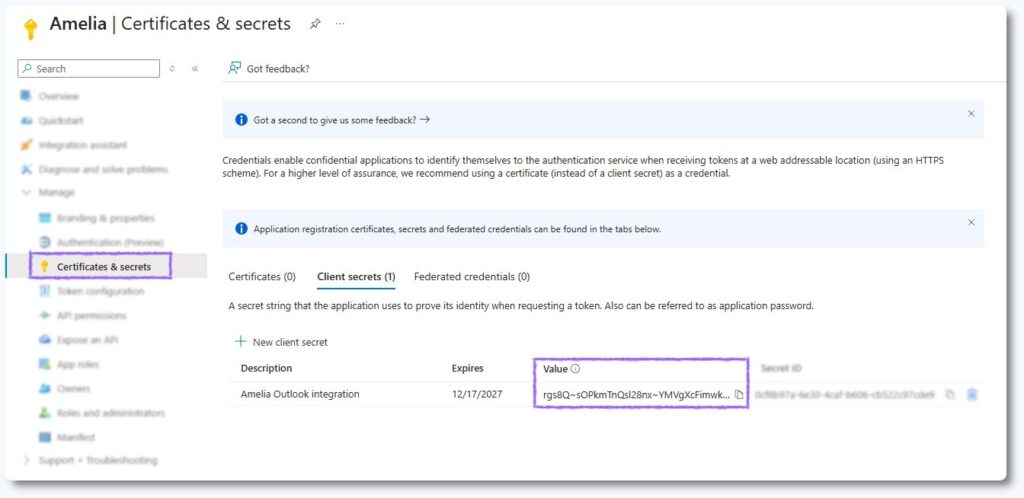Open API permissions in sidebar
The image size is (1024, 498).
tap(91, 316)
